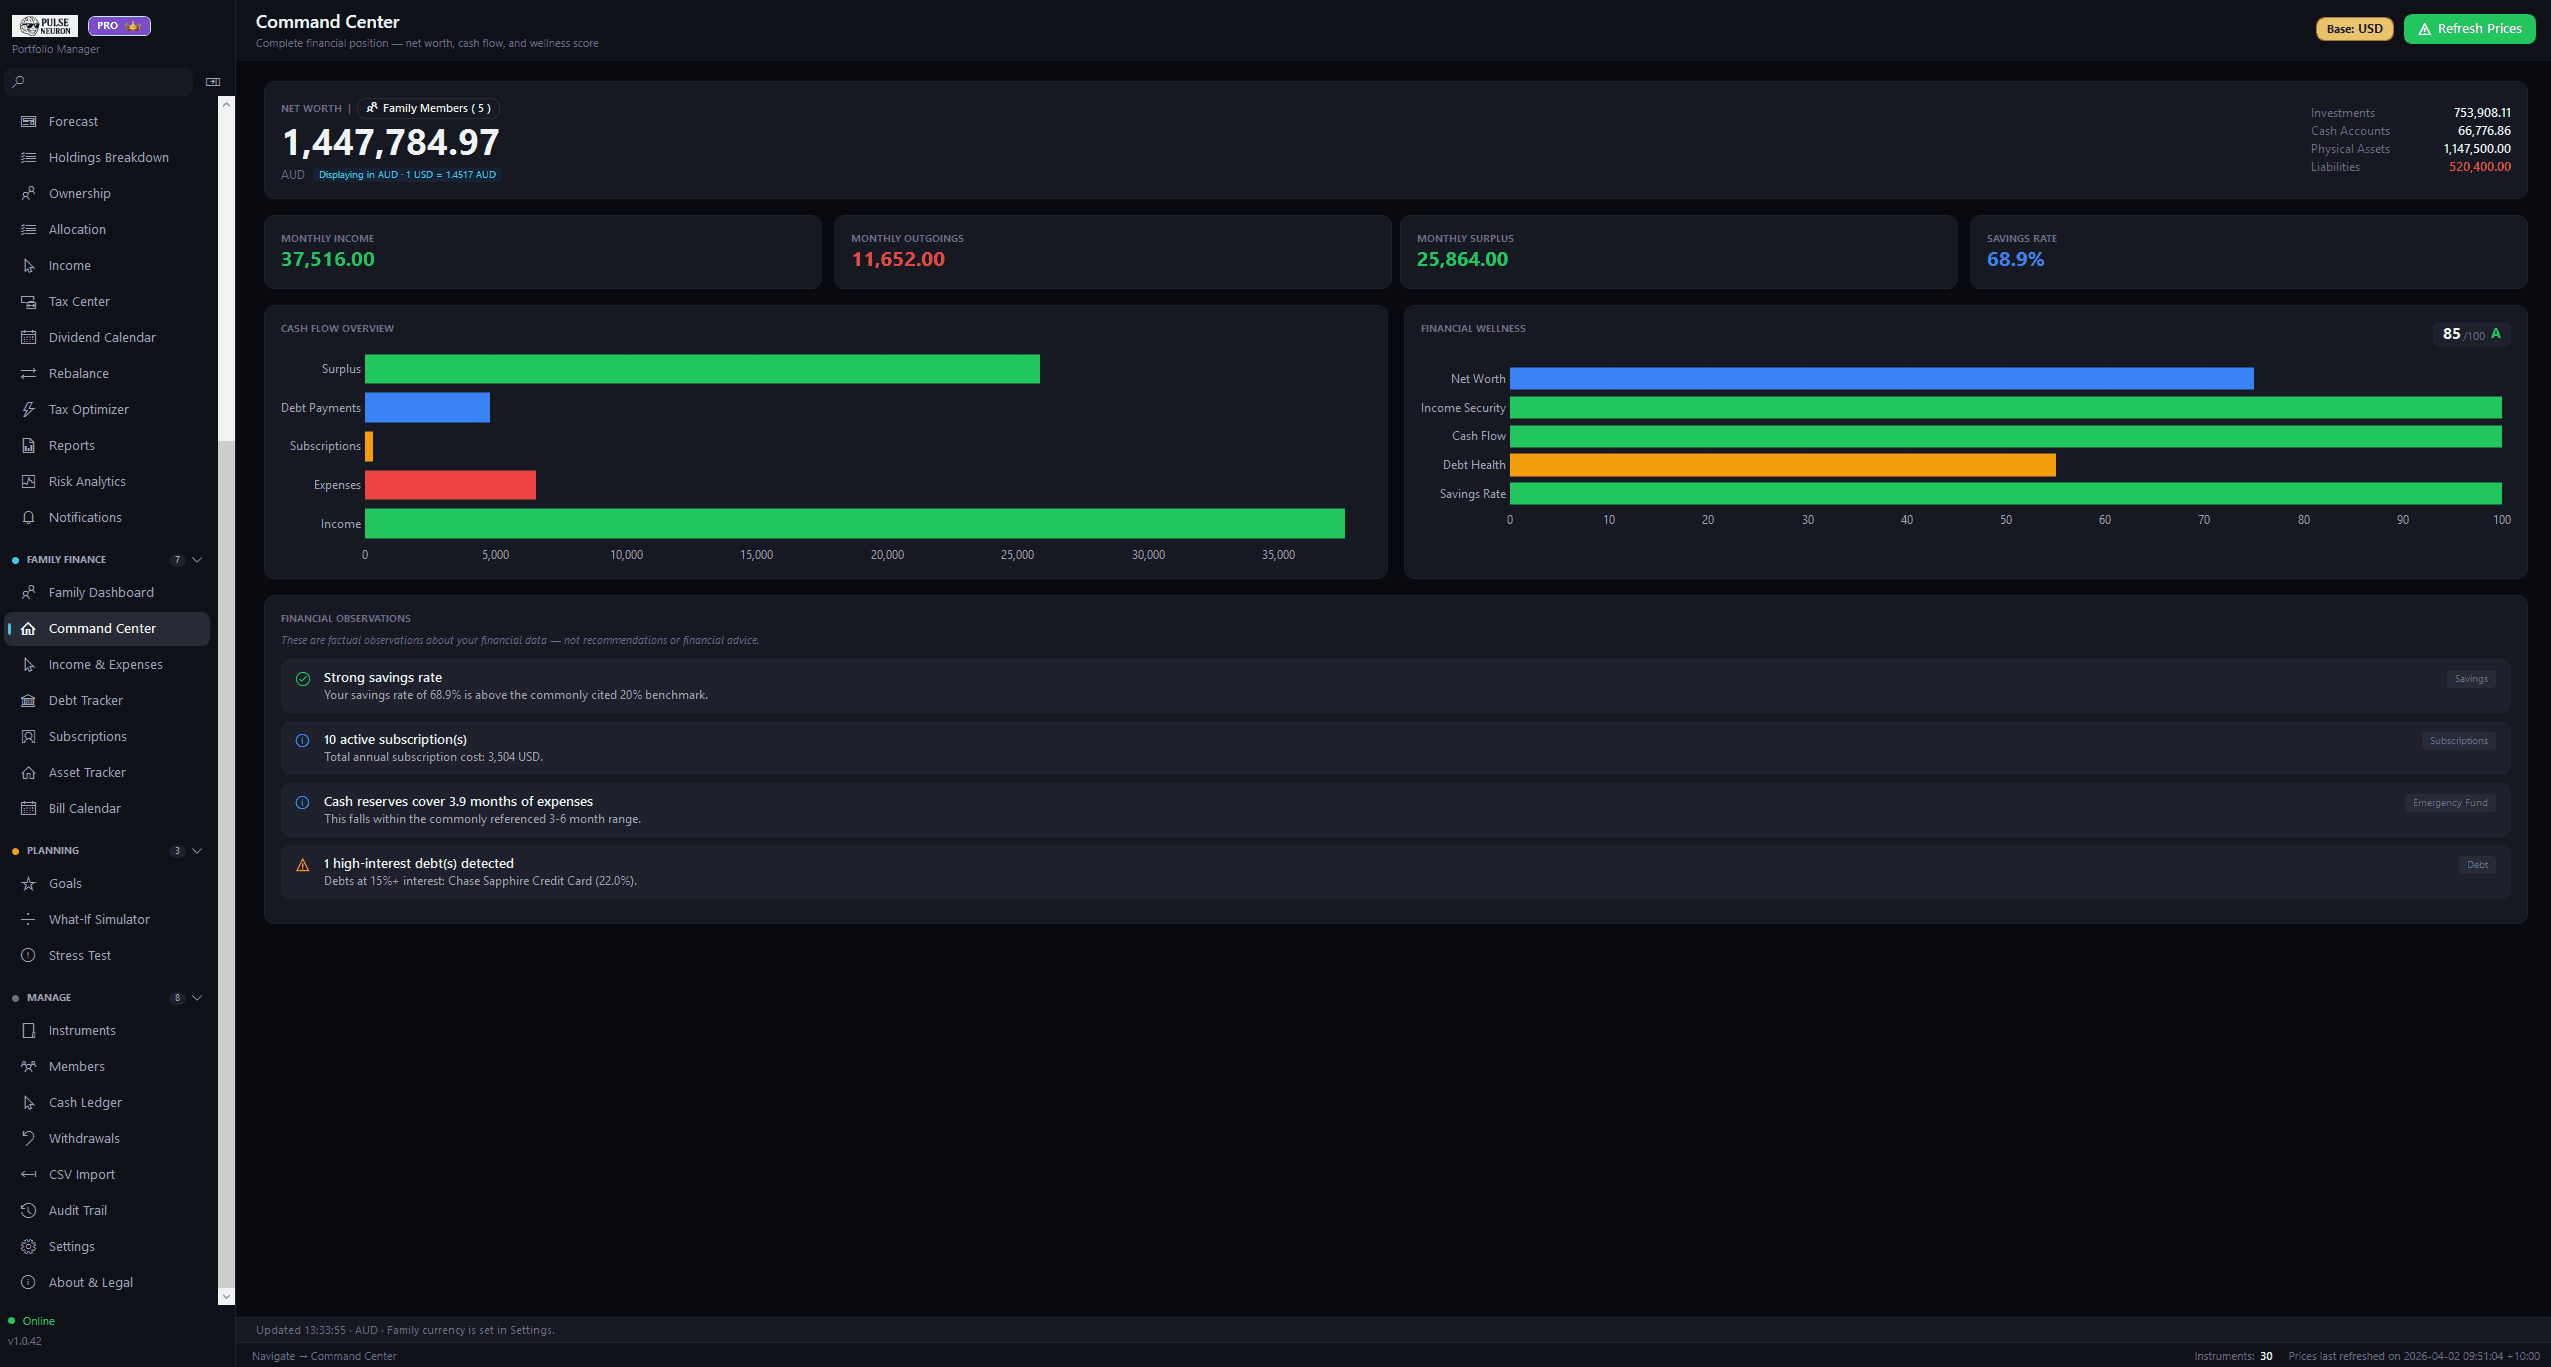This screenshot has height=1367, width=2551.
Task: Open the What-If Simulator
Action: click(99, 919)
